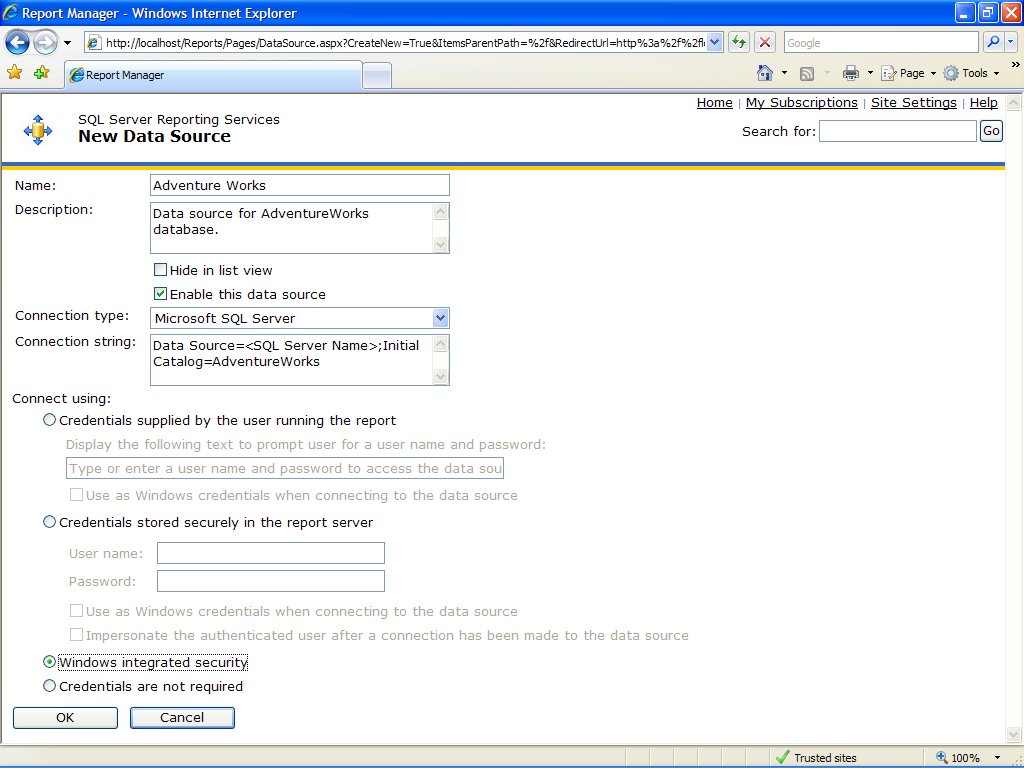The image size is (1024, 768).
Task: Click page scrollbar down arrow
Action: (1013, 734)
